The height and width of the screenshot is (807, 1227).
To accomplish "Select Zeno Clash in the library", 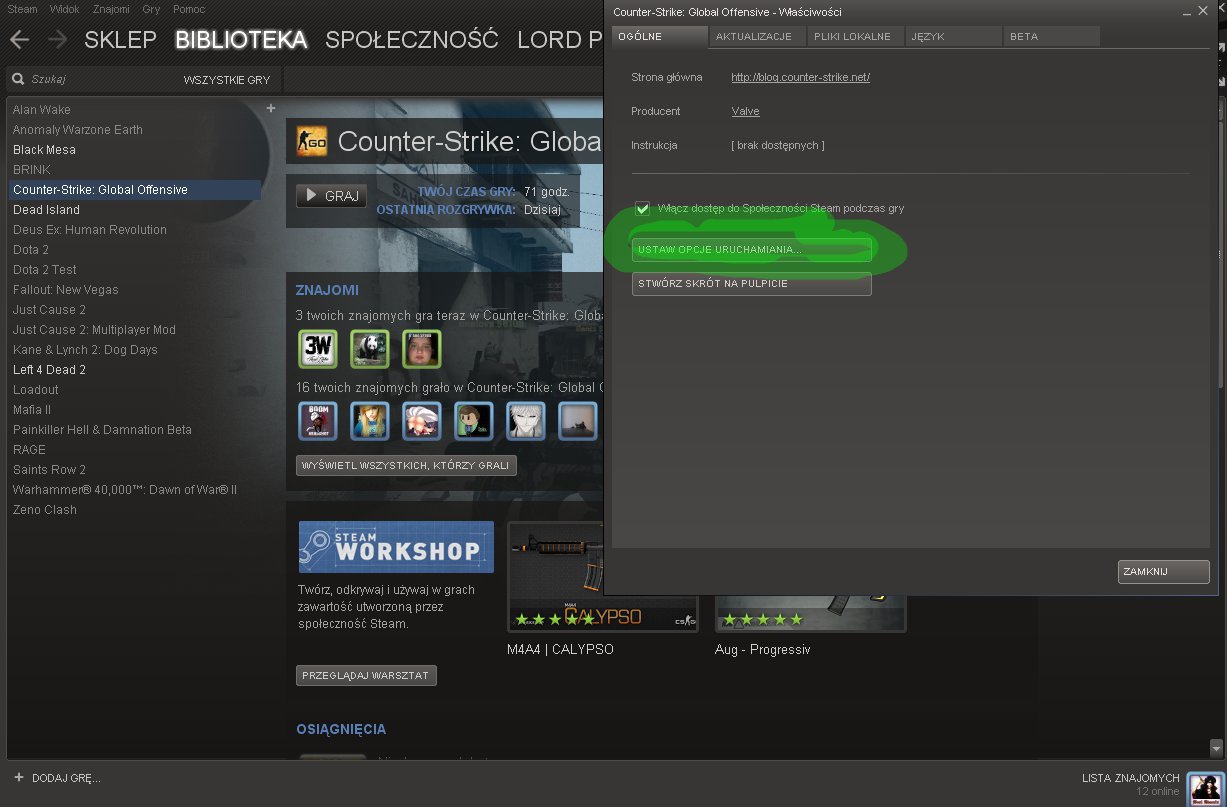I will click(45, 510).
